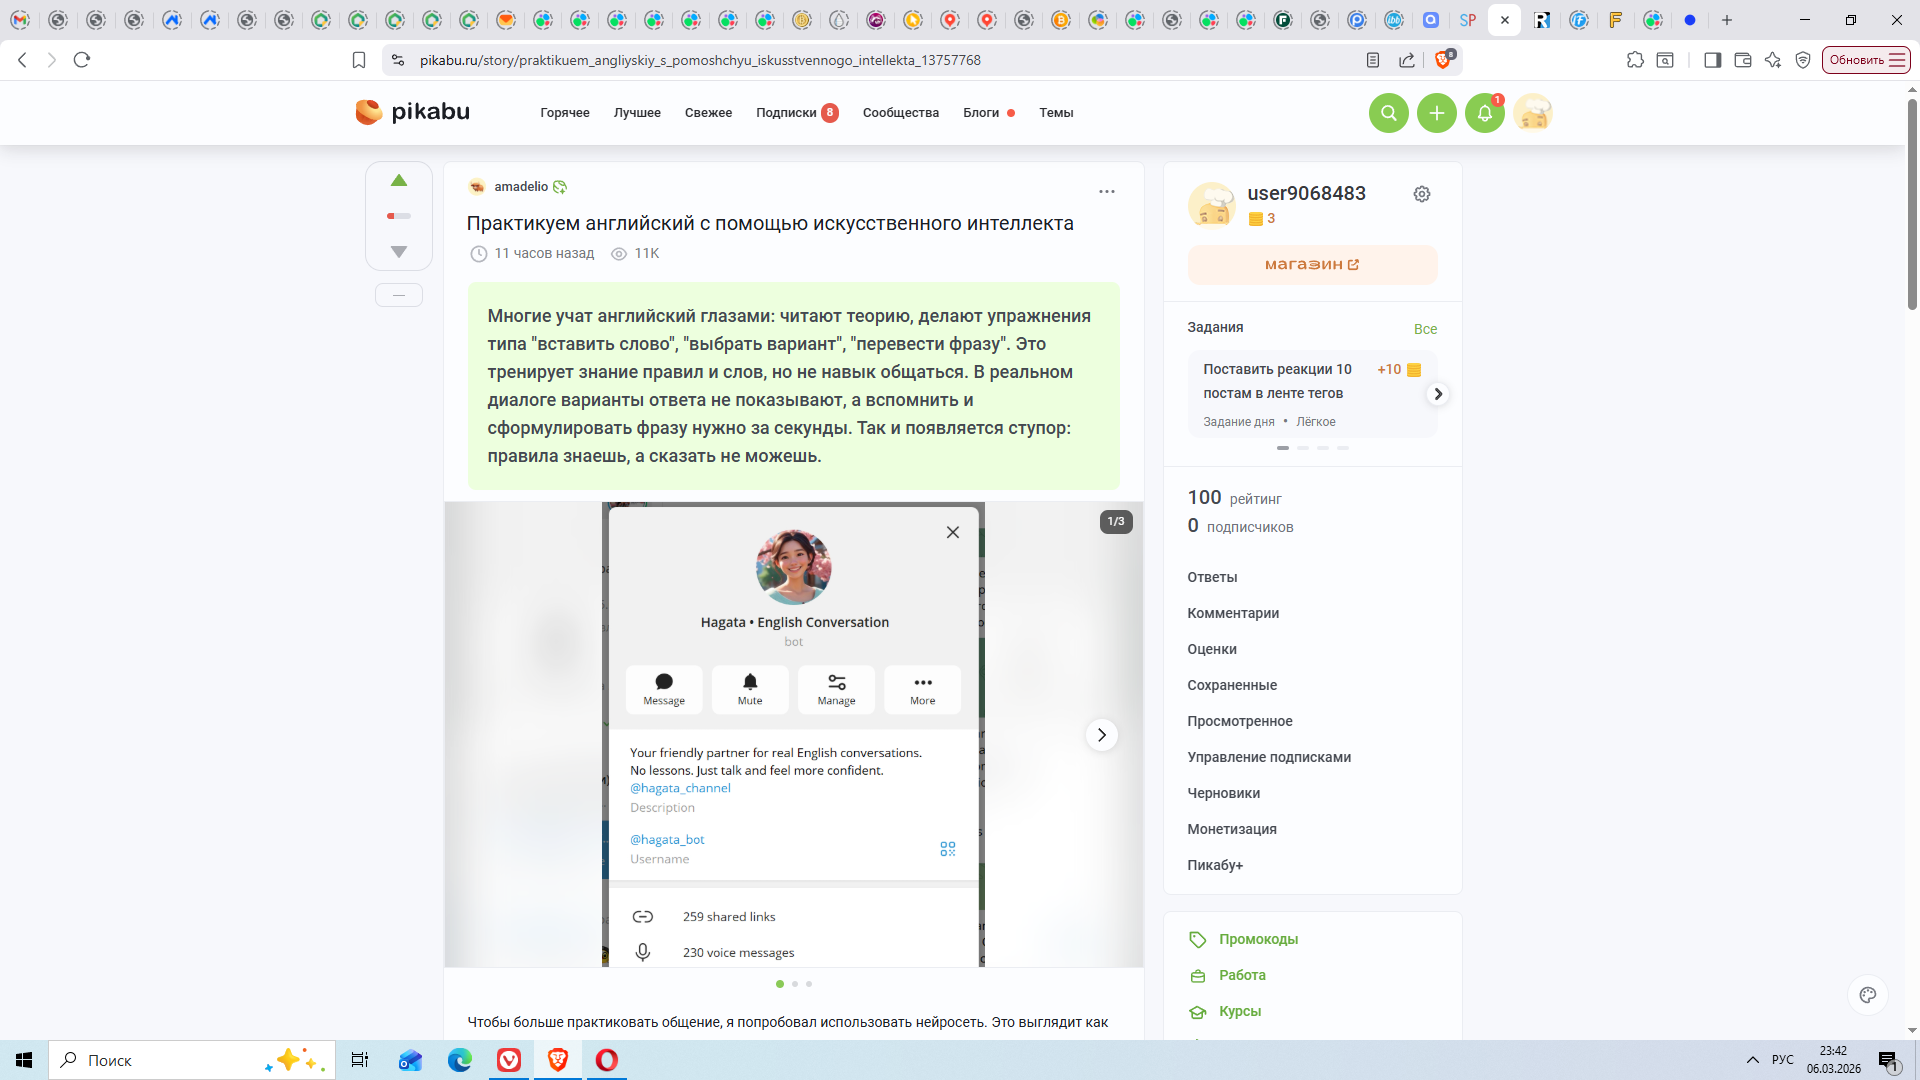Upvote the post with the up arrow
The image size is (1920, 1080).
tap(399, 181)
